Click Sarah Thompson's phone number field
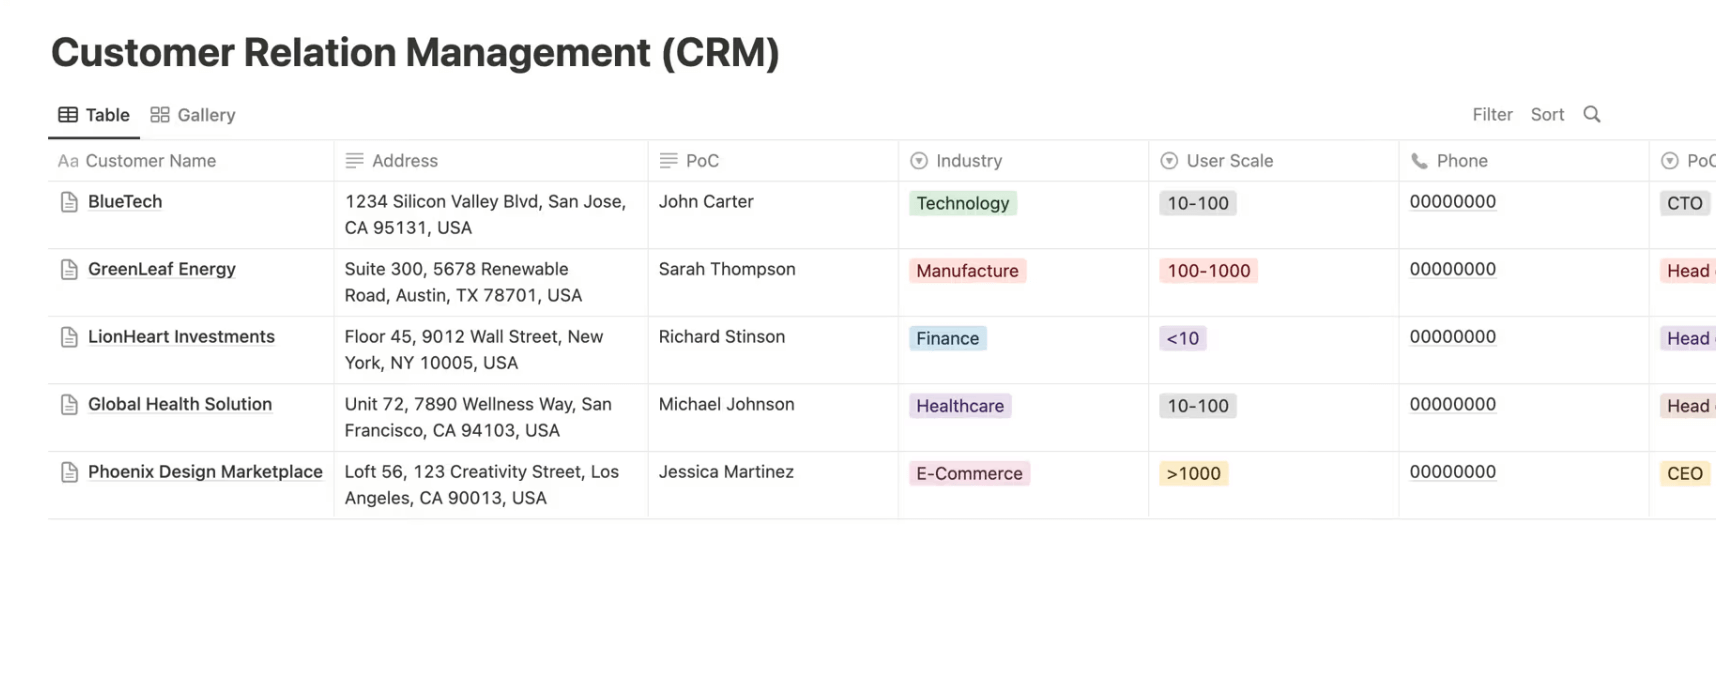This screenshot has height=688, width=1716. [x=1452, y=269]
